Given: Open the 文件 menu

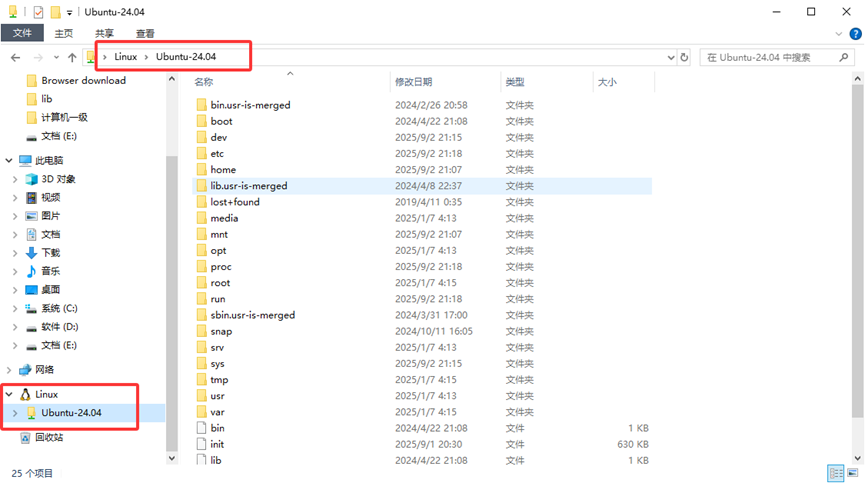Looking at the screenshot, I should (22, 33).
